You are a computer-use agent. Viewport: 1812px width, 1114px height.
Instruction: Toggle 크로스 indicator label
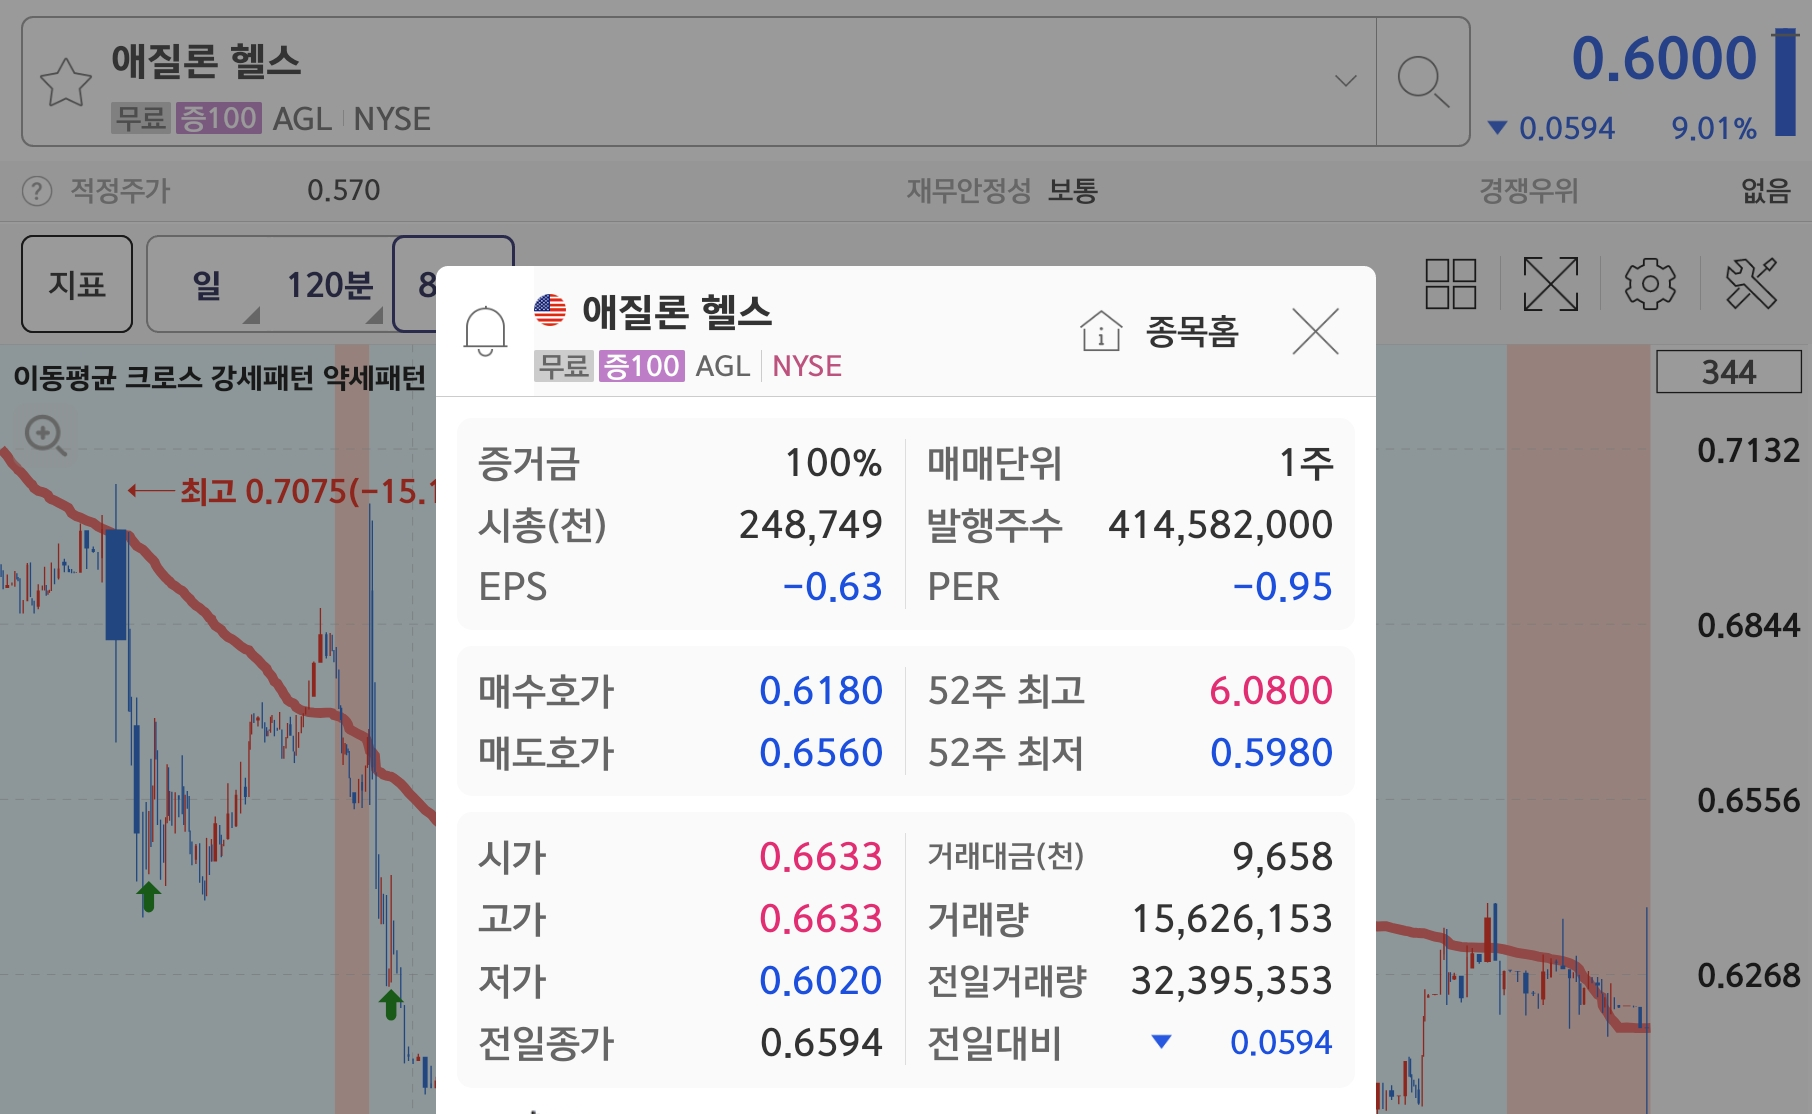pyautogui.click(x=165, y=378)
